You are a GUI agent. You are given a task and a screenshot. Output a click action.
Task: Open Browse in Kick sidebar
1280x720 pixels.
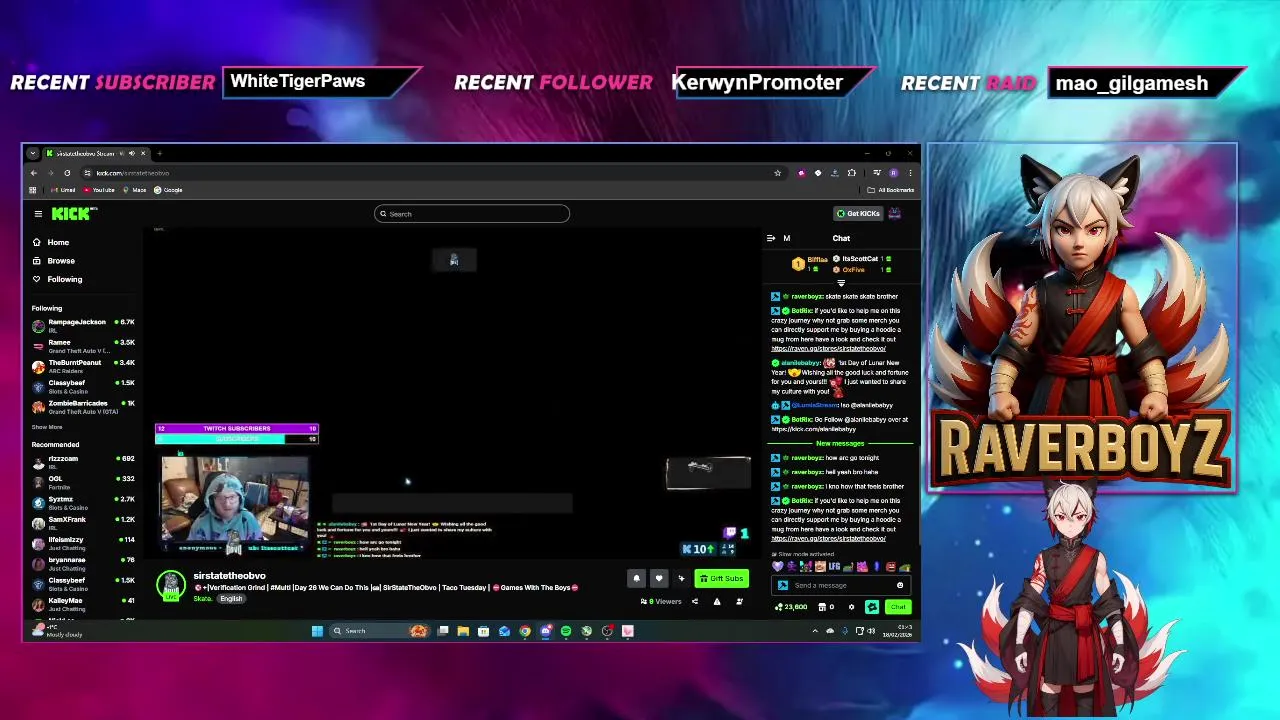(x=52, y=261)
